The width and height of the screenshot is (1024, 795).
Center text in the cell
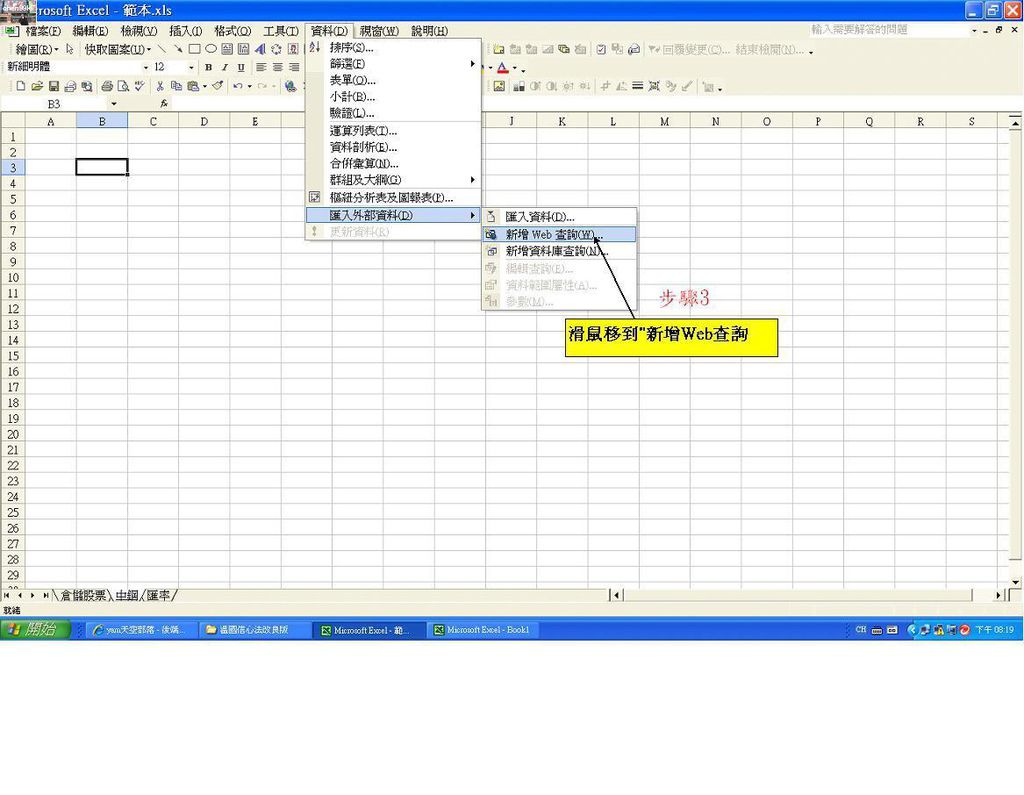click(278, 67)
